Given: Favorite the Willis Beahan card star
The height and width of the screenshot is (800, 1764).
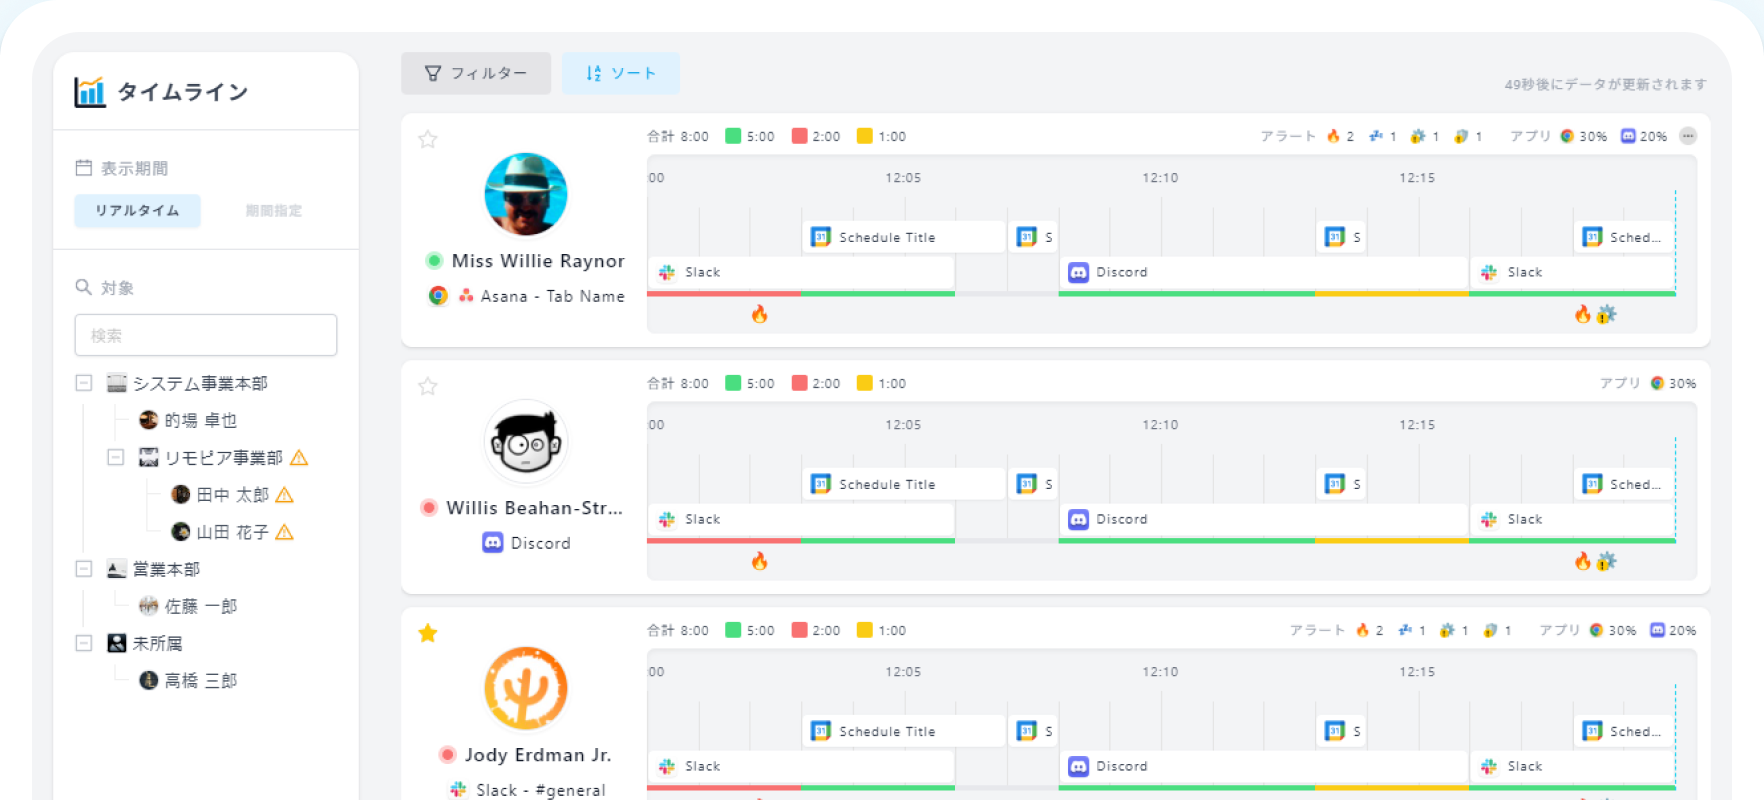Looking at the screenshot, I should click(x=428, y=387).
